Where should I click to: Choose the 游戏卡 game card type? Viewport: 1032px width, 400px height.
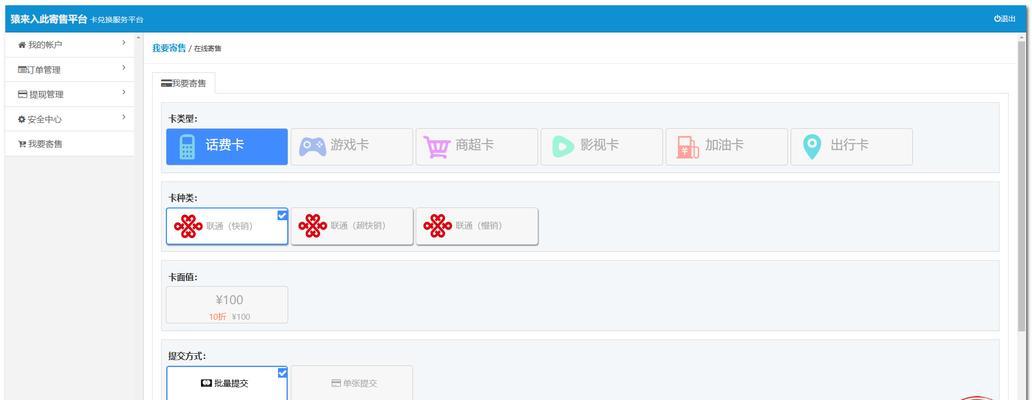click(351, 146)
